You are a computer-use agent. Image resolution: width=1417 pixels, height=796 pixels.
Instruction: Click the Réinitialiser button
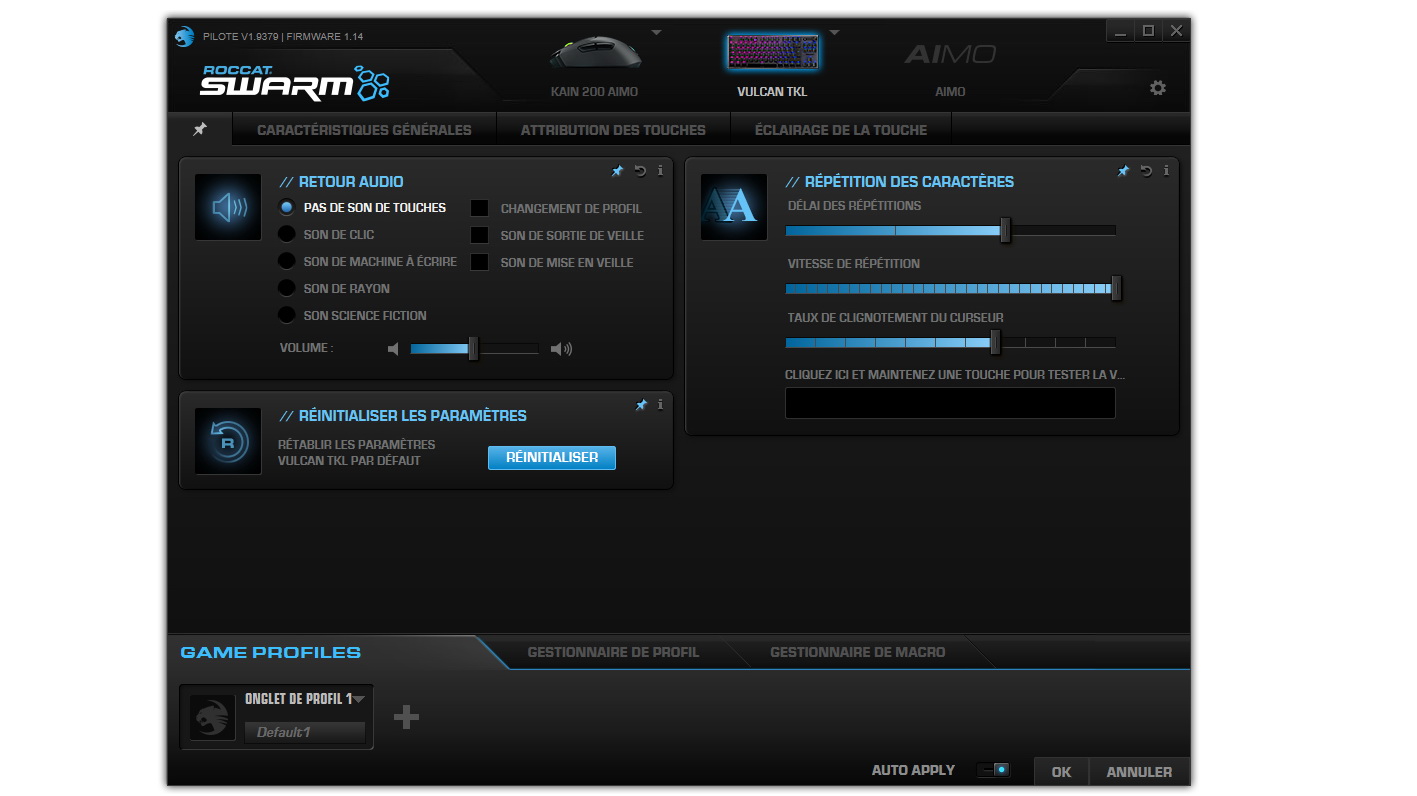point(551,457)
